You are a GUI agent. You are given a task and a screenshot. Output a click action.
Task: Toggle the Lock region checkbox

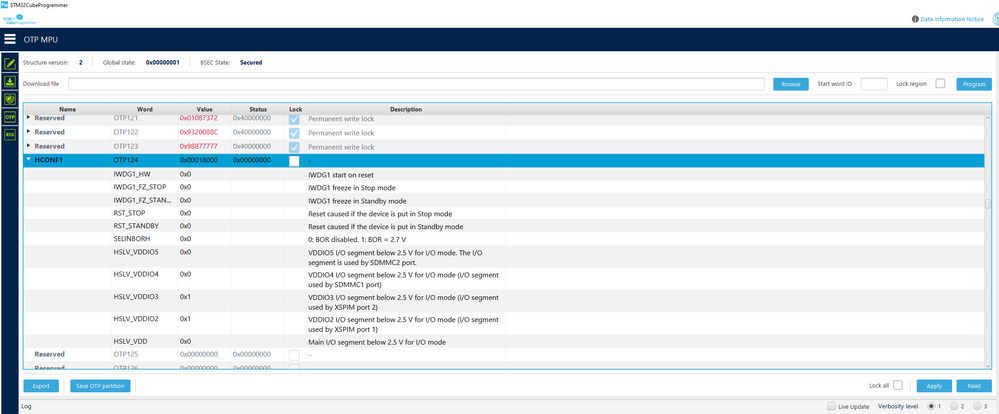pyautogui.click(x=940, y=83)
